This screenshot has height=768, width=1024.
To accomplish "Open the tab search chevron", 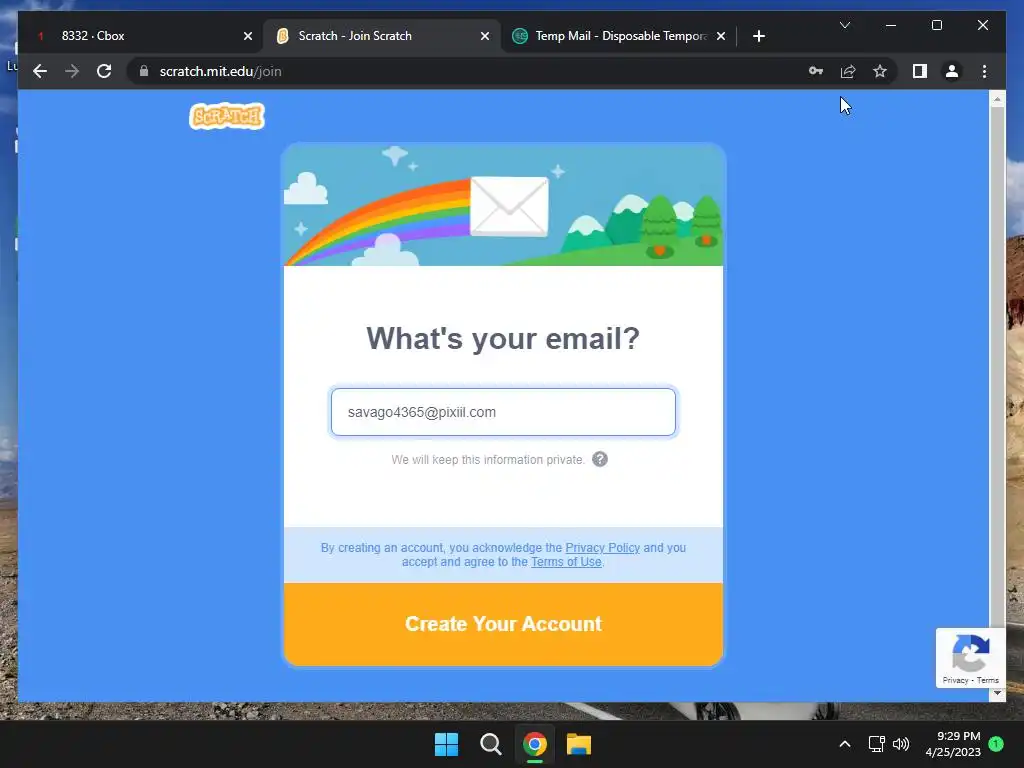I will (x=844, y=25).
